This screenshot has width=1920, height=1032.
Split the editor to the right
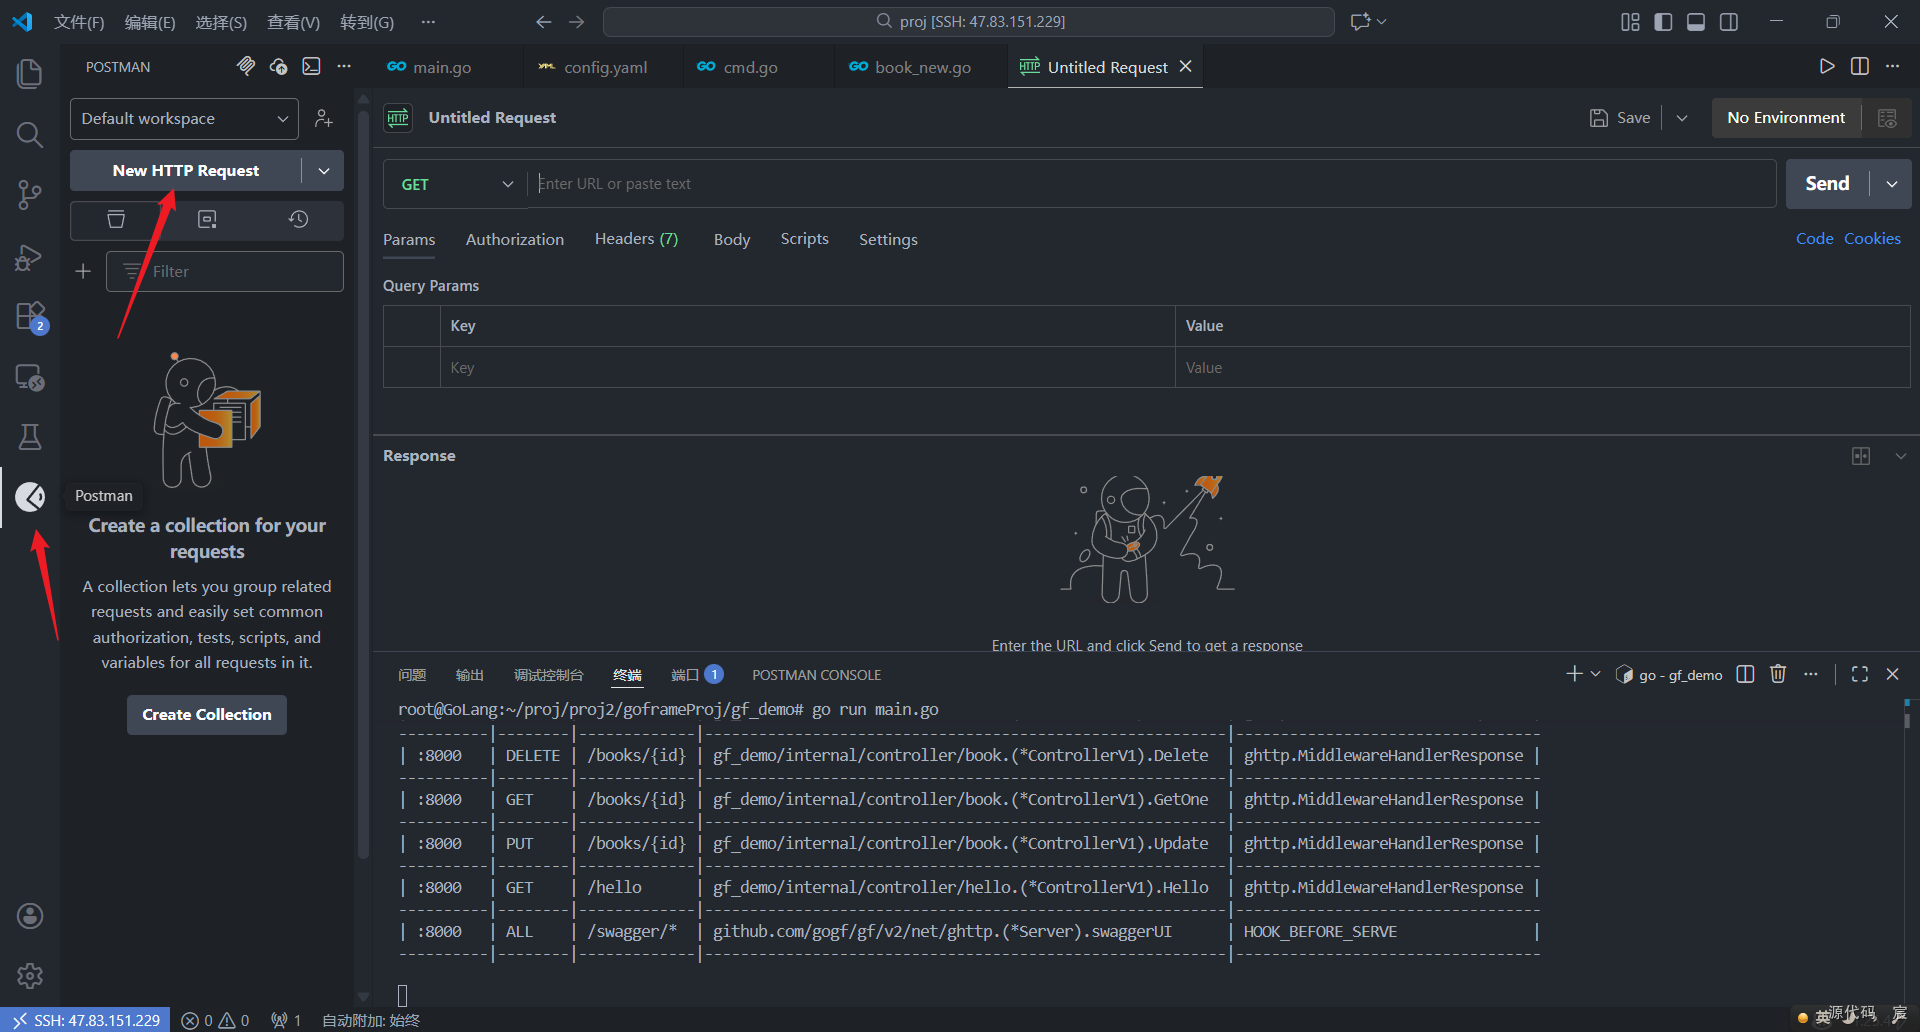pyautogui.click(x=1860, y=66)
